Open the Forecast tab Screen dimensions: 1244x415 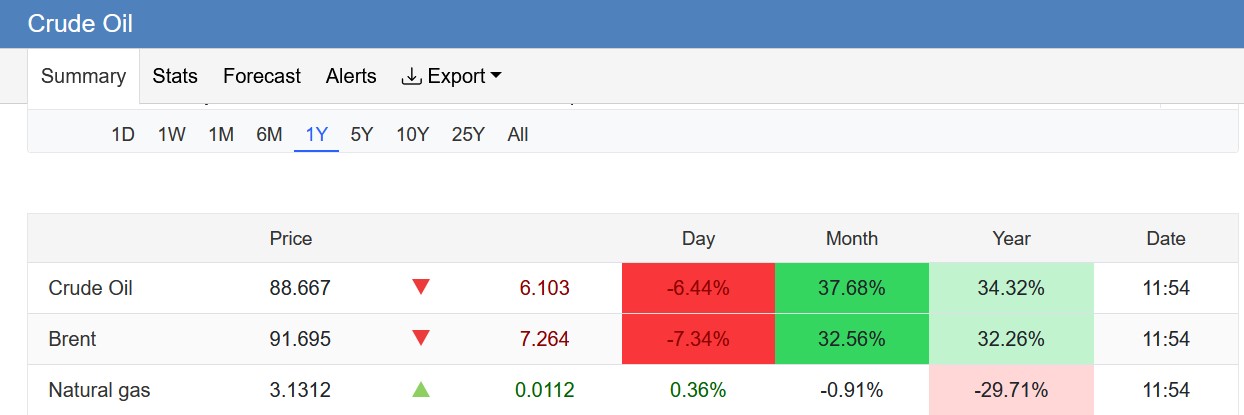coord(262,76)
